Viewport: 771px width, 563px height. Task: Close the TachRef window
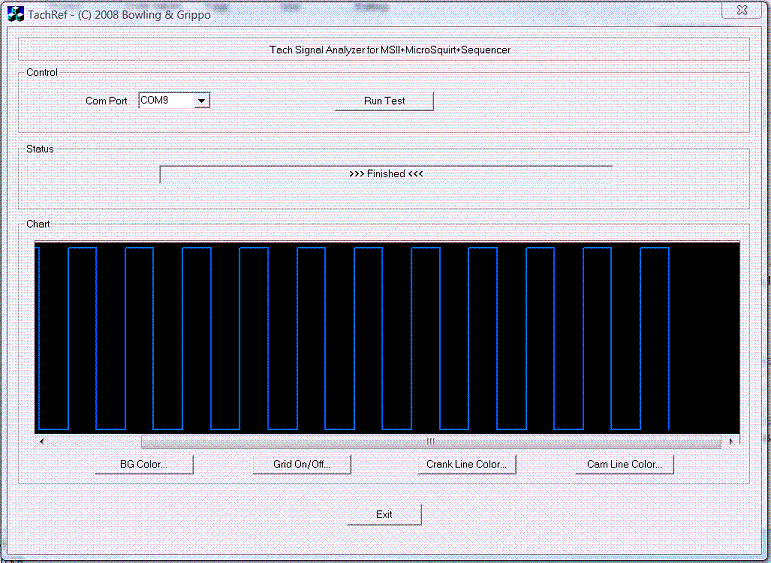pyautogui.click(x=741, y=10)
